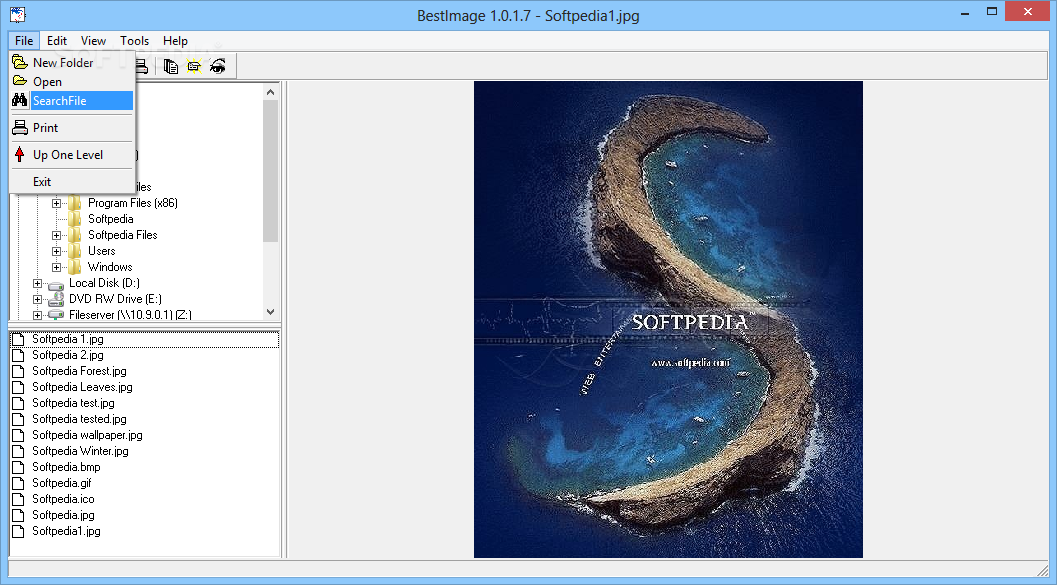Select SearchFile in the File menu
Screen dimensions: 1057x585
(72, 100)
